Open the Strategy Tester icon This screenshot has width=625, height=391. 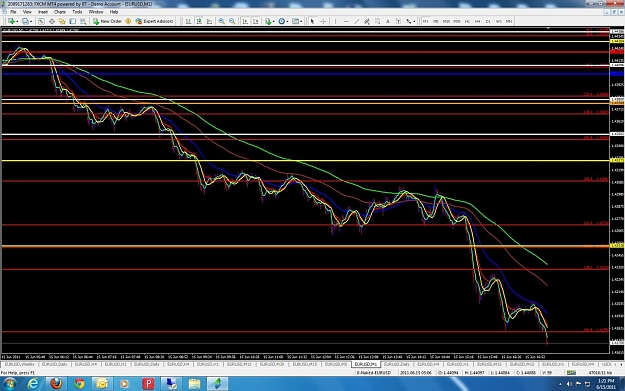[x=83, y=21]
